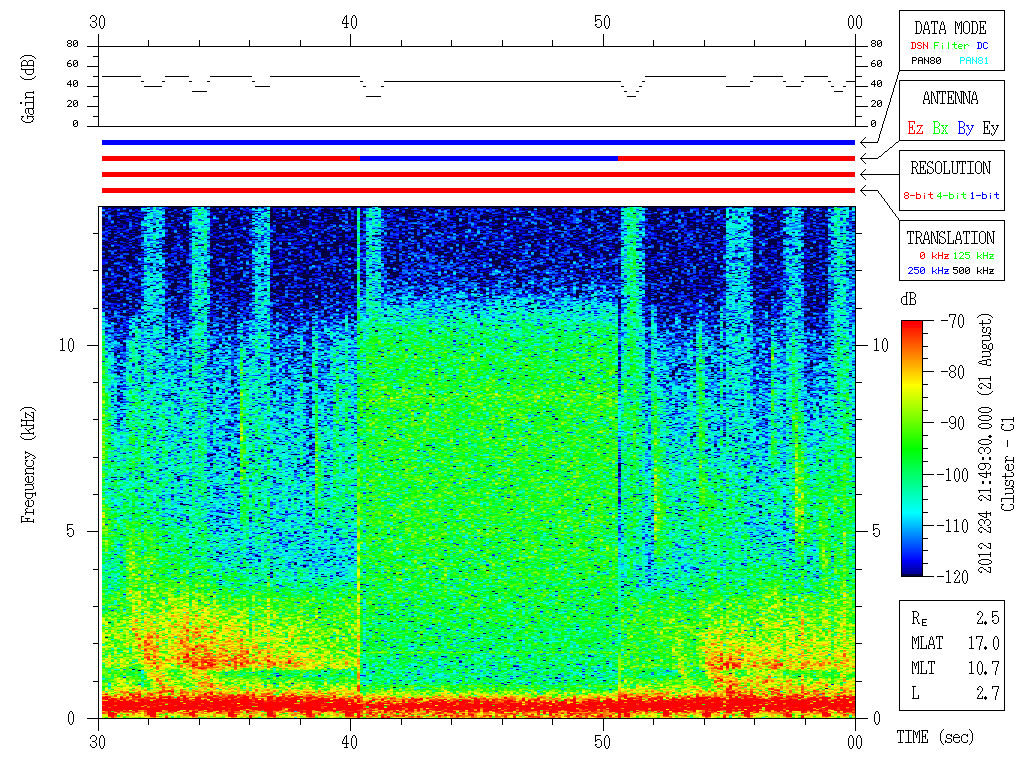Click the blue data mode bar
This screenshot has width=1024, height=768.
coord(478,142)
